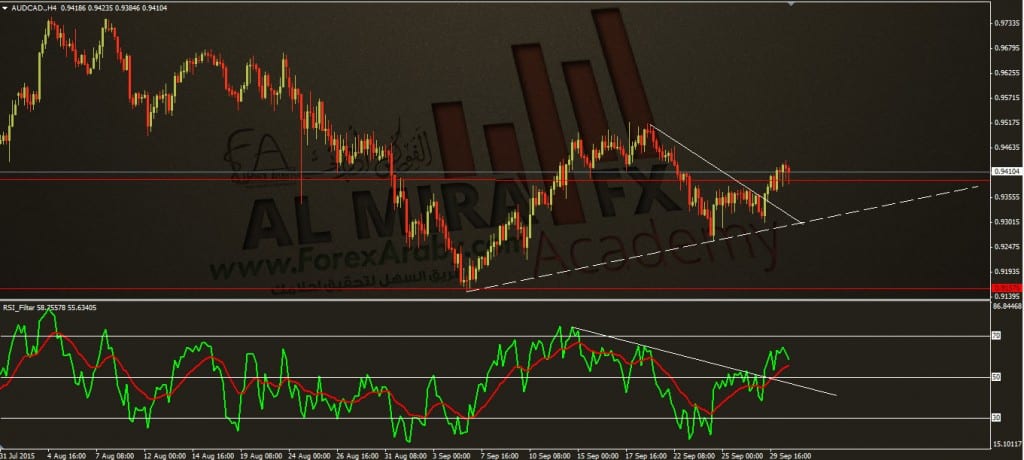The height and width of the screenshot is (460, 1024).
Task: Click the separator between chart and RSI panel
Action: 496,300
